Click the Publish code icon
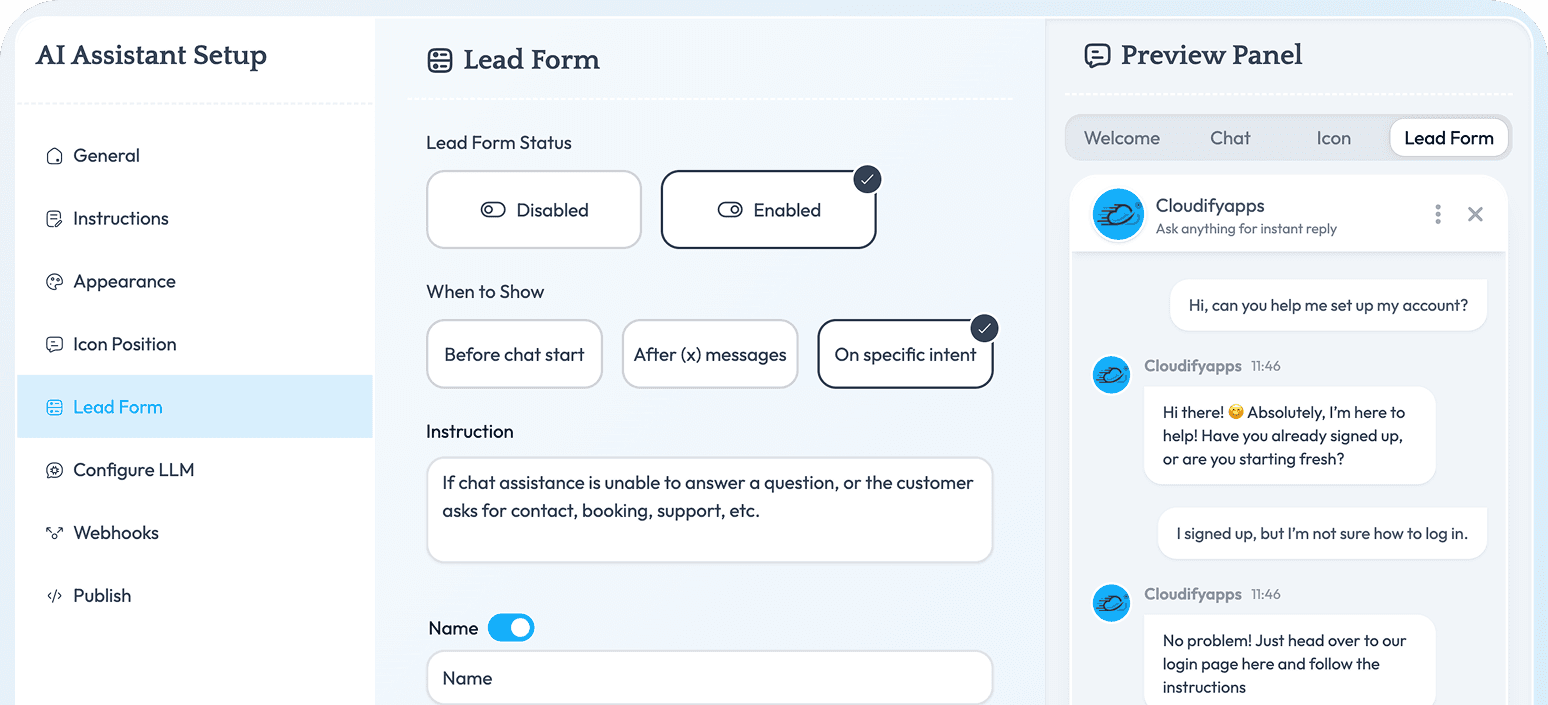Viewport: 1548px width, 705px height. [x=55, y=596]
